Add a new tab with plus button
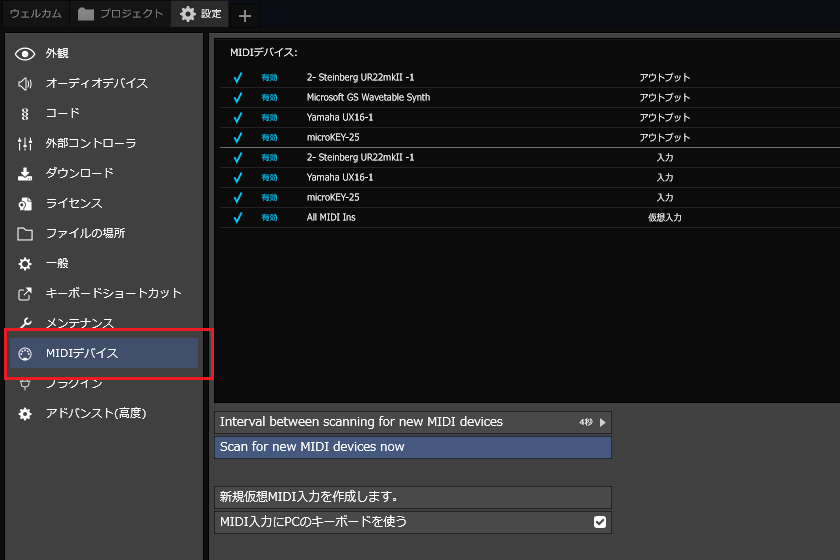This screenshot has height=560, width=840. point(245,15)
